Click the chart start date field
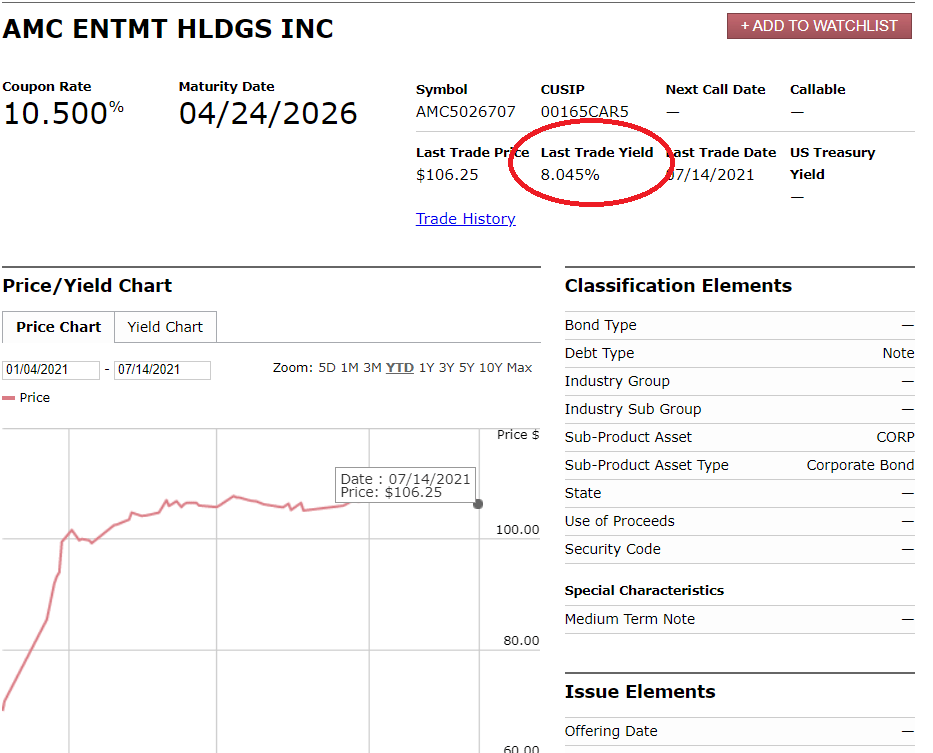Viewport: 933px width, 753px height. tap(51, 370)
